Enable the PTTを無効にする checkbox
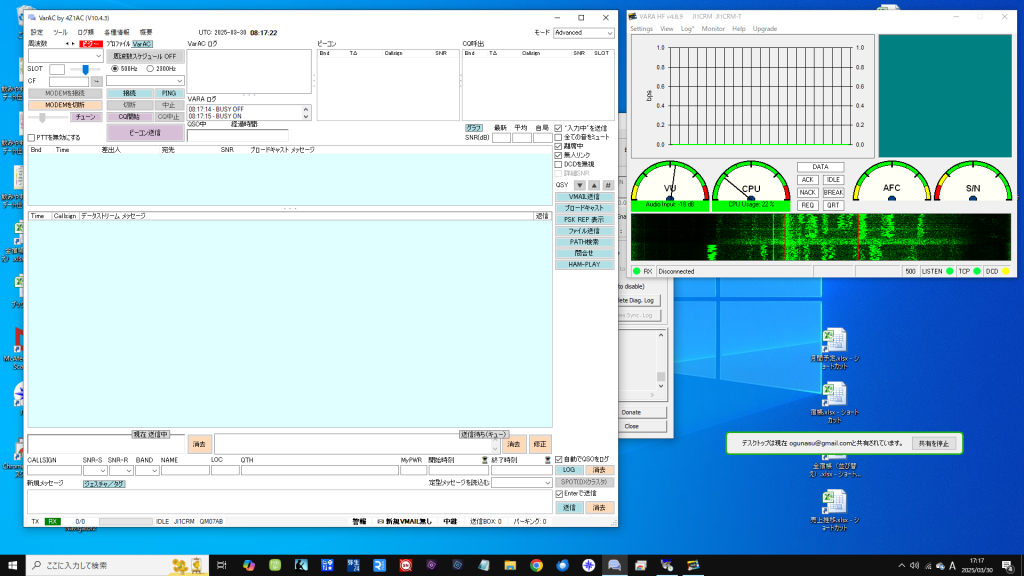Viewport: 1024px width, 576px height. click(32, 137)
